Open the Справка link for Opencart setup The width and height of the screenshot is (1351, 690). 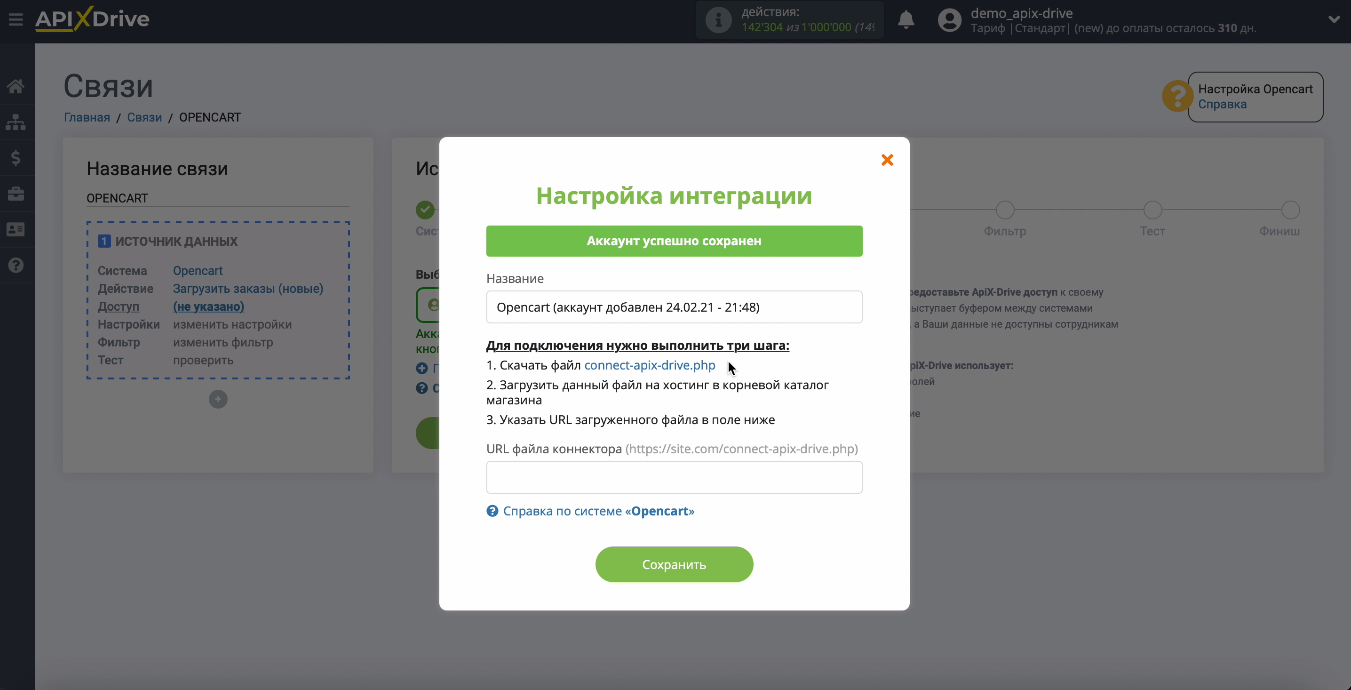click(x=1222, y=104)
